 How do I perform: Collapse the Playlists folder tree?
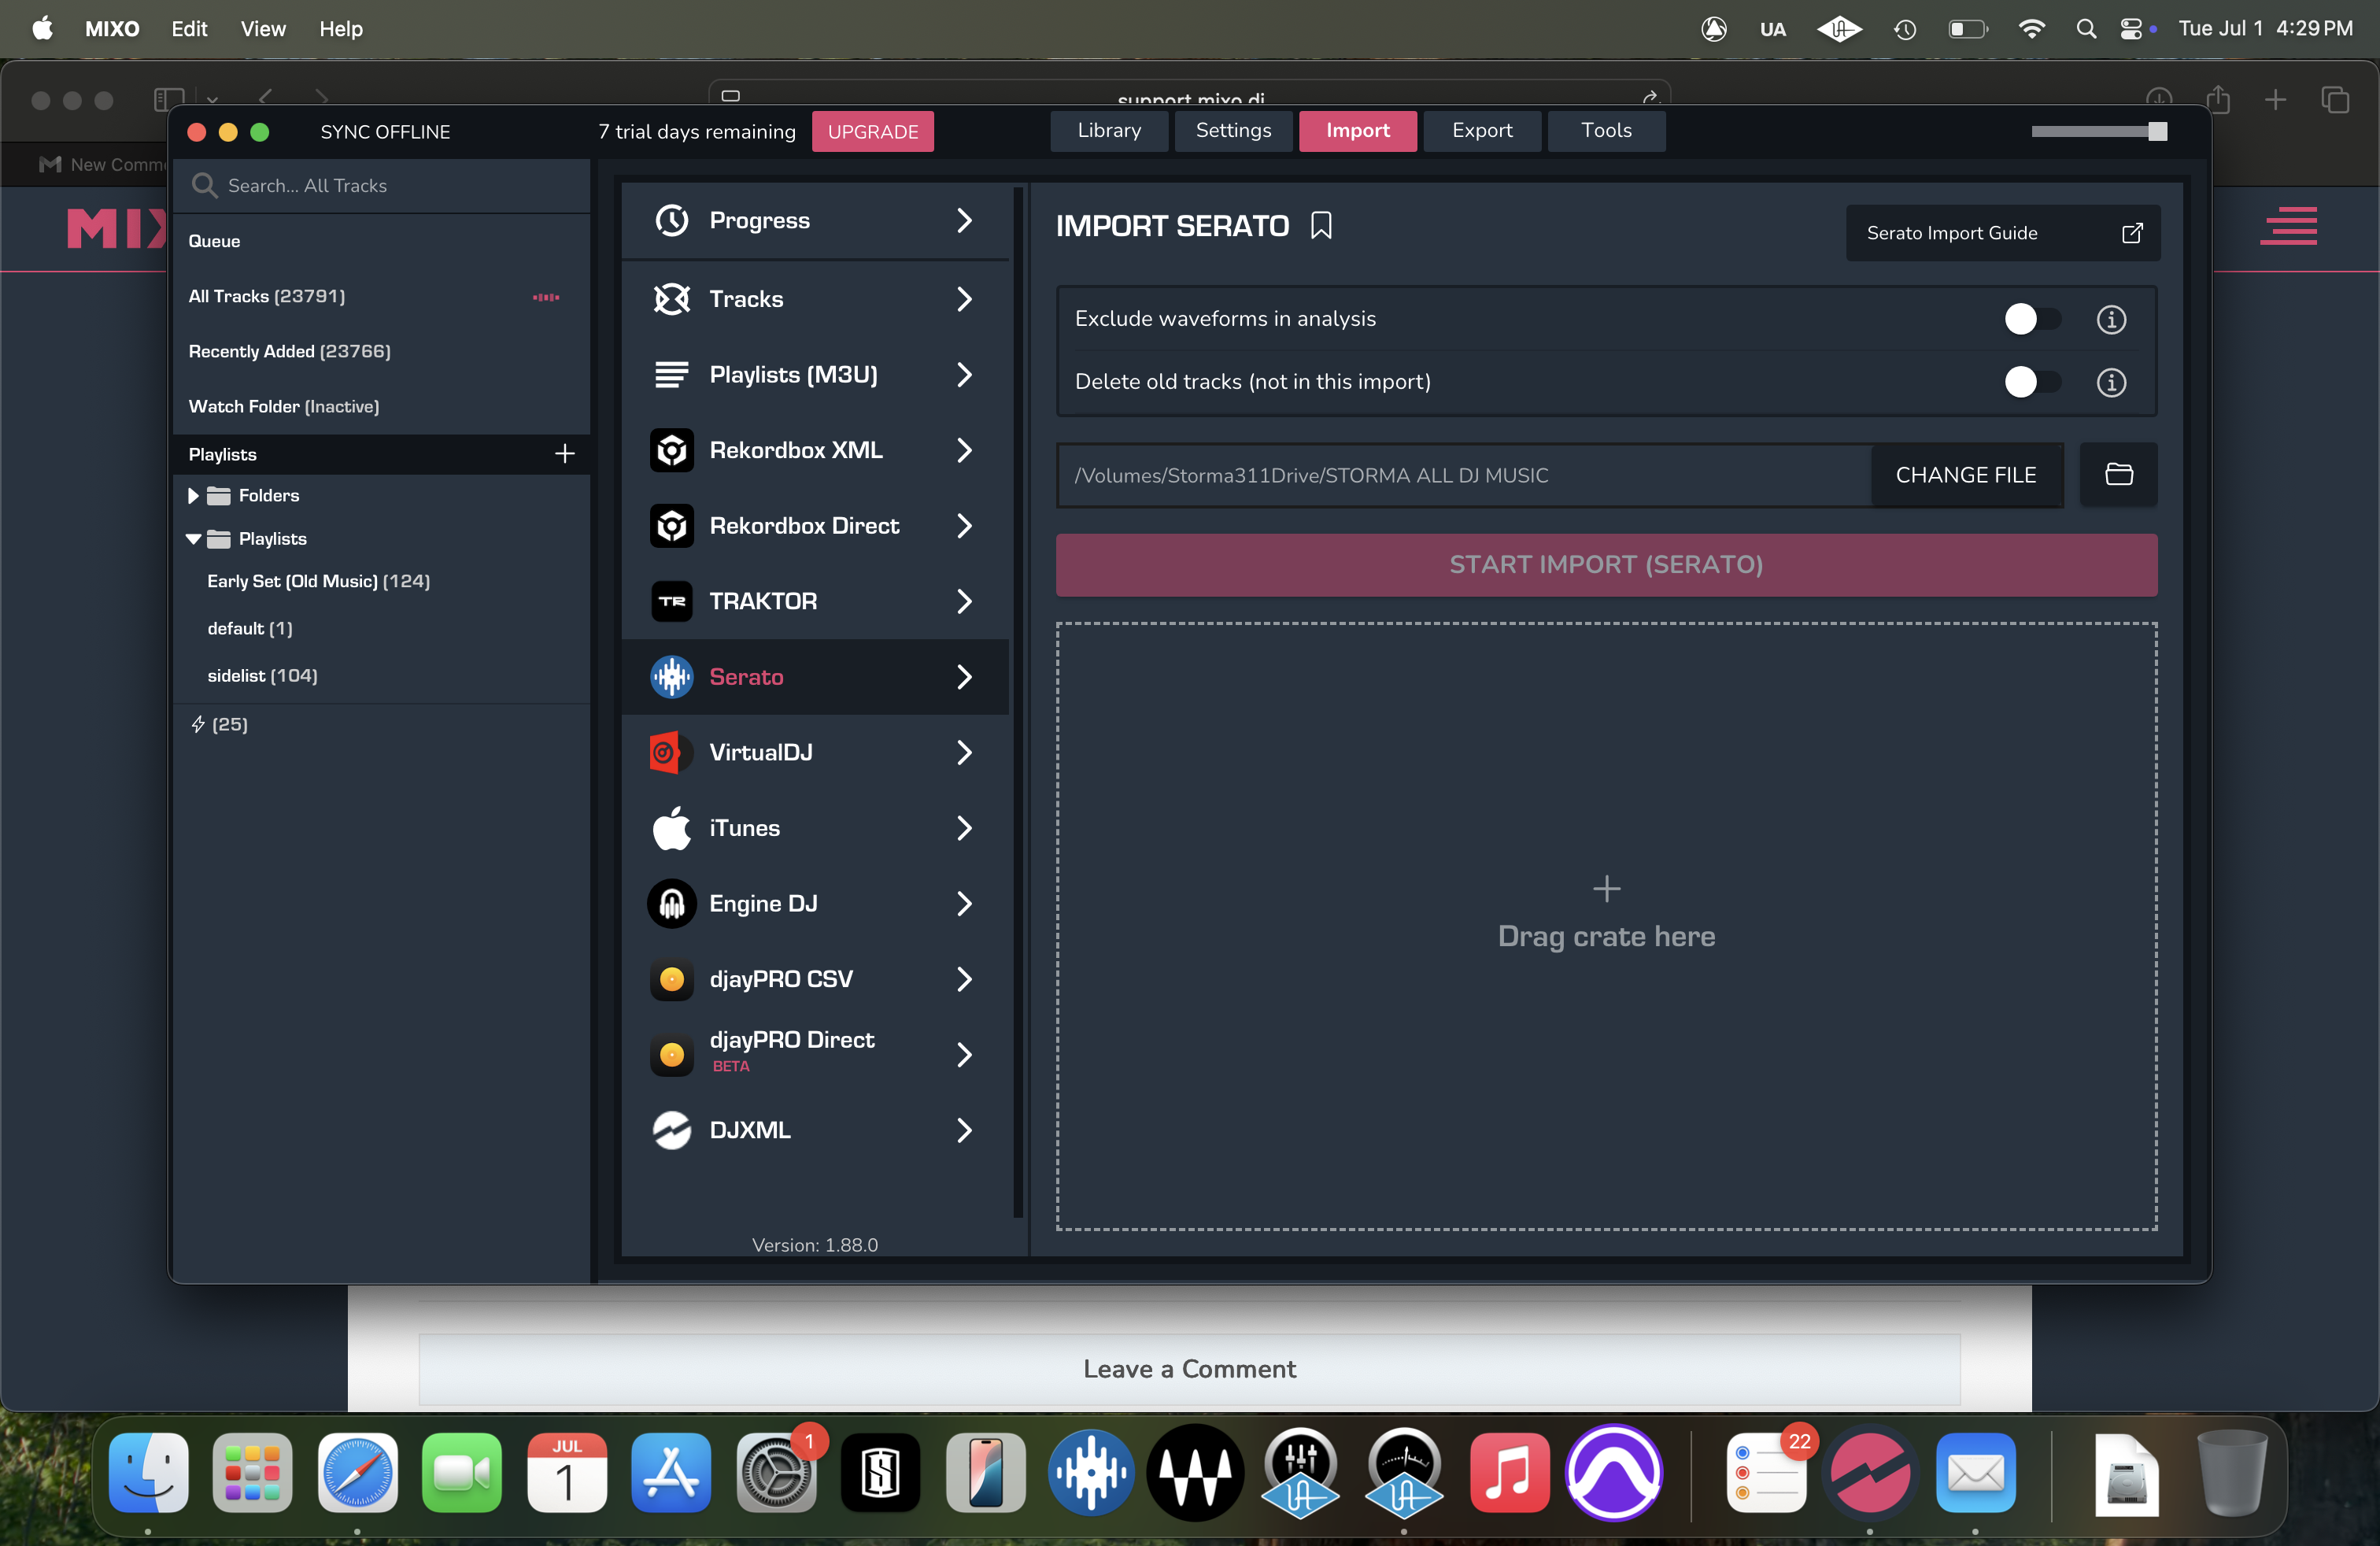pos(193,539)
